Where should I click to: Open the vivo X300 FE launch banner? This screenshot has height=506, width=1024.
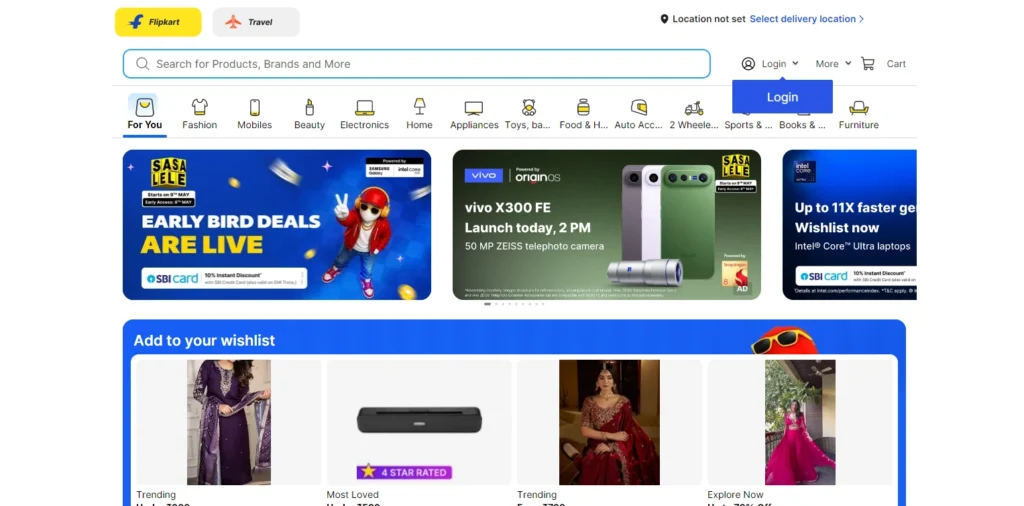click(607, 225)
